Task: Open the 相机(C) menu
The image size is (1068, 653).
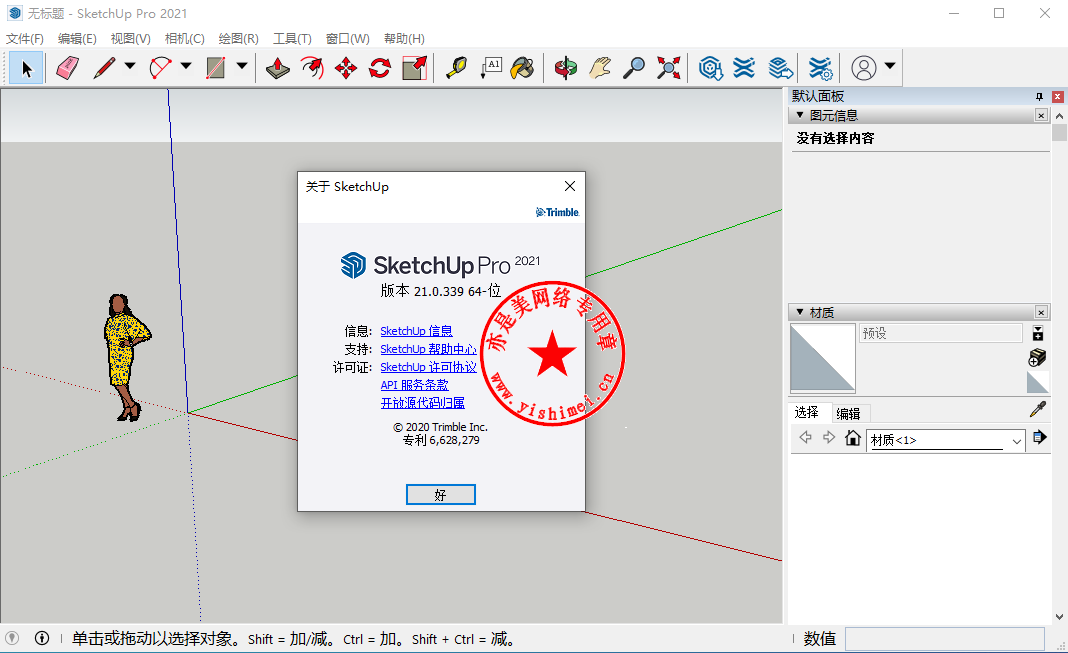Action: [185, 39]
